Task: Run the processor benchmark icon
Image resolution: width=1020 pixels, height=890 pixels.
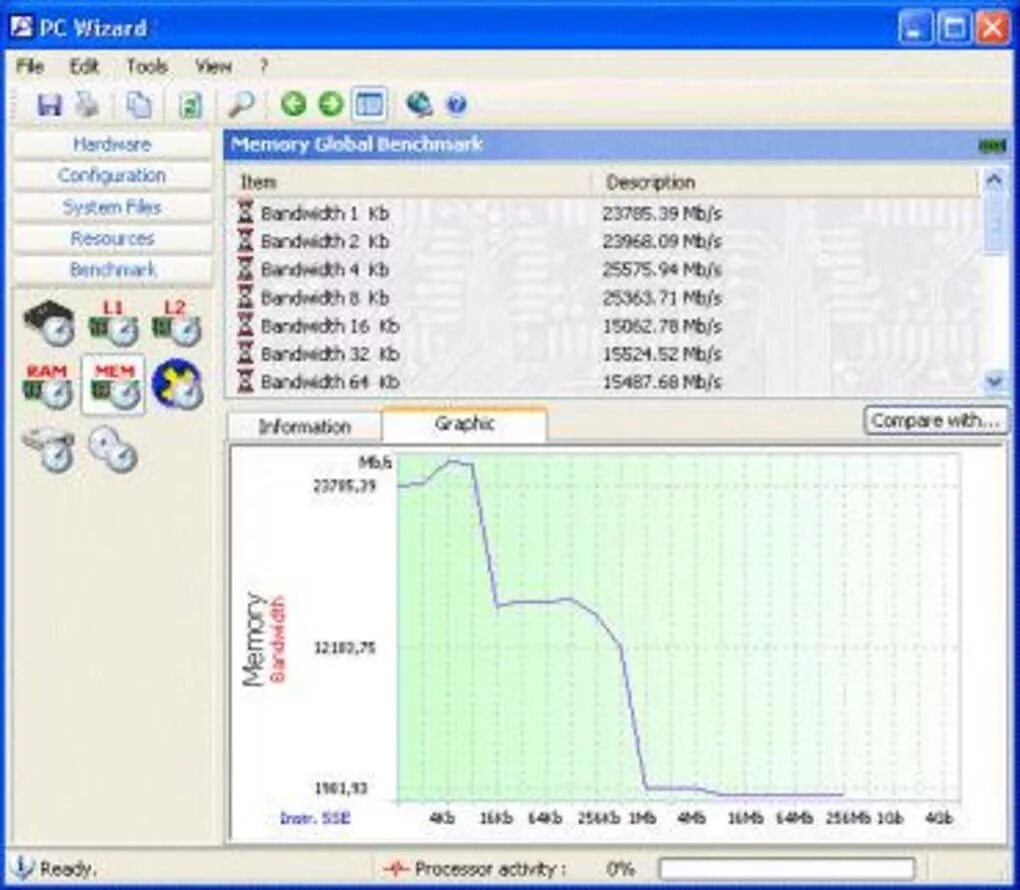Action: (49, 322)
